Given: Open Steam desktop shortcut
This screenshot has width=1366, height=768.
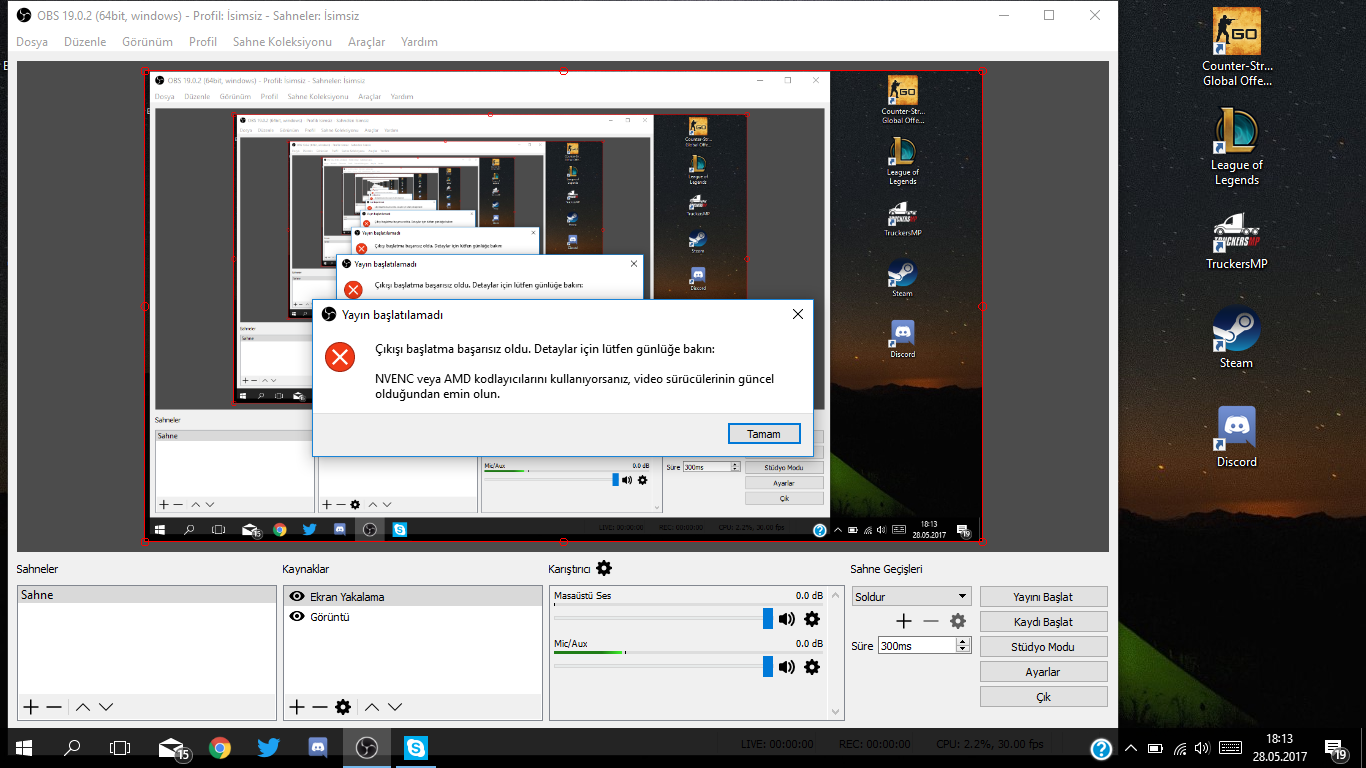Looking at the screenshot, I should point(1237,337).
